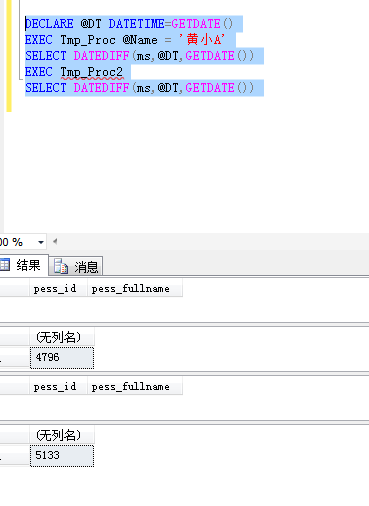Image resolution: width=369 pixels, height=506 pixels.
Task: Click pess_id header in first result grid
Action: click(58, 289)
